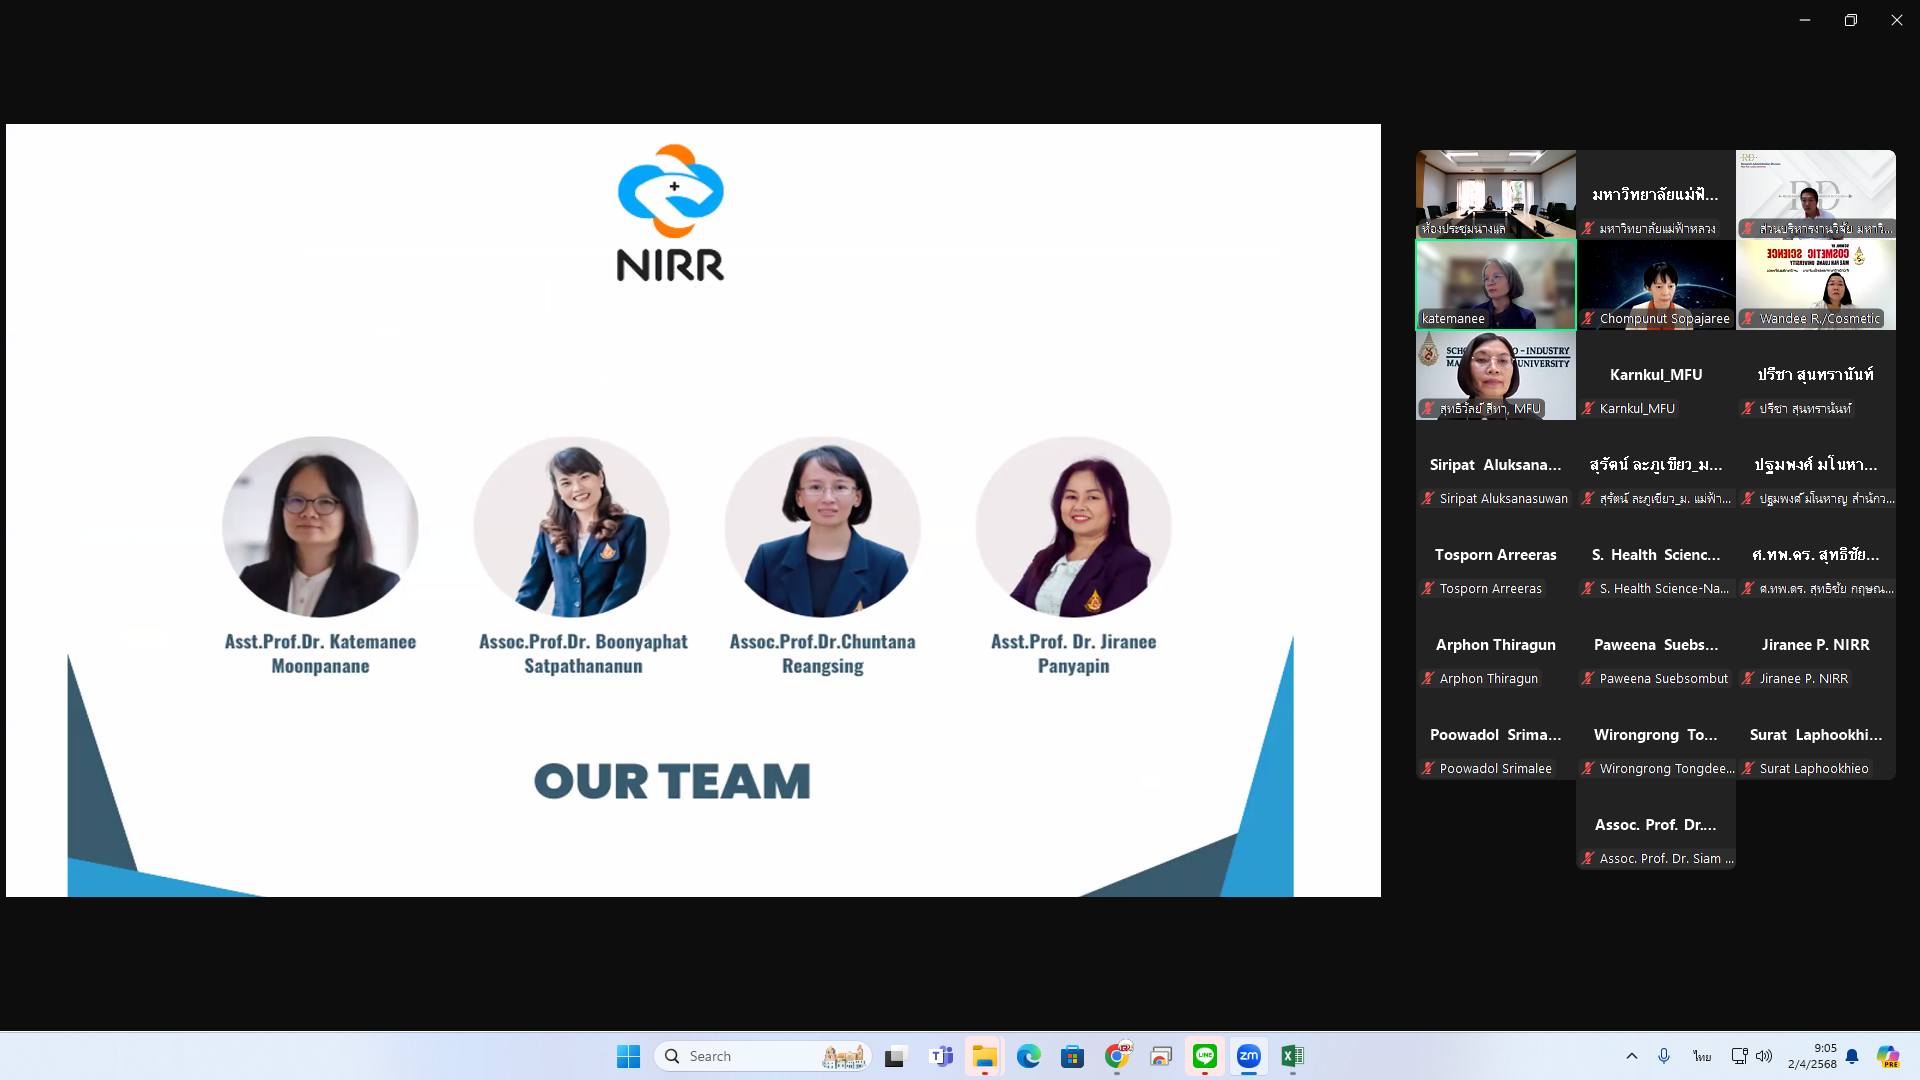Select S. Health Science participant tile
Viewport: 1920px width, 1080px height.
tap(1656, 555)
